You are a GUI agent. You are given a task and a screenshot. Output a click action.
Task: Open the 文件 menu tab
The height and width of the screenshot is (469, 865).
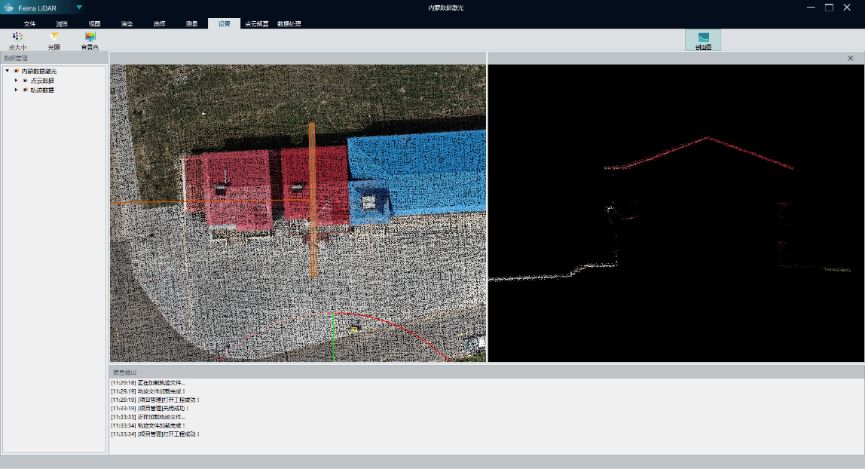click(x=29, y=23)
